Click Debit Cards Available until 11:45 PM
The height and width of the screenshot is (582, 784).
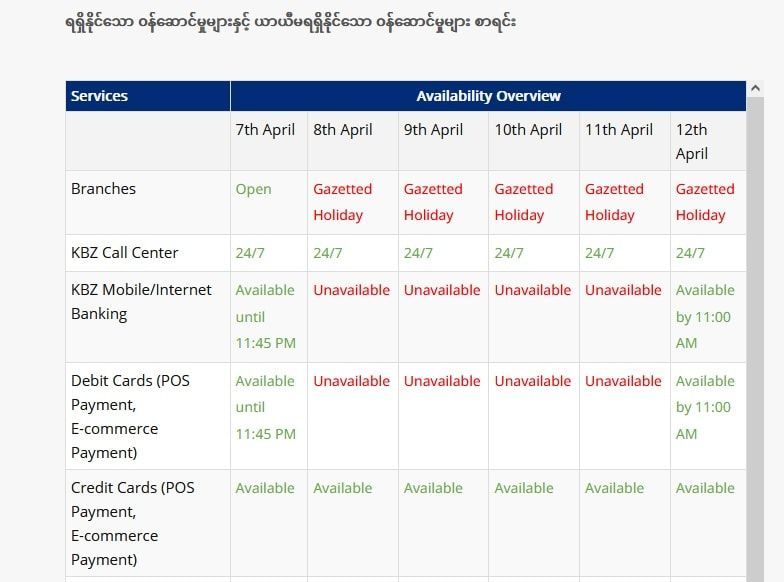pos(266,408)
